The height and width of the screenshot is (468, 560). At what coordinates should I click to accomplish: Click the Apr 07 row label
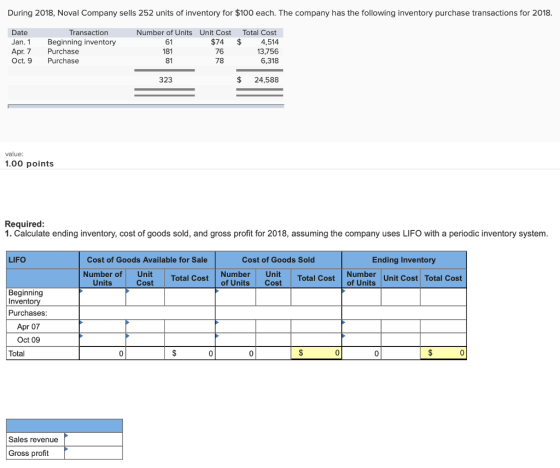coord(28,327)
